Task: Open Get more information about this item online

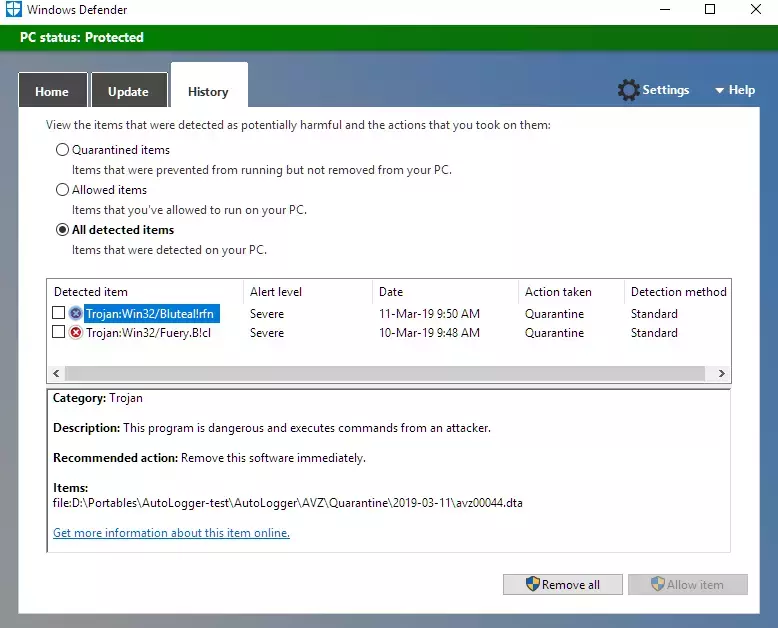Action: tap(171, 533)
